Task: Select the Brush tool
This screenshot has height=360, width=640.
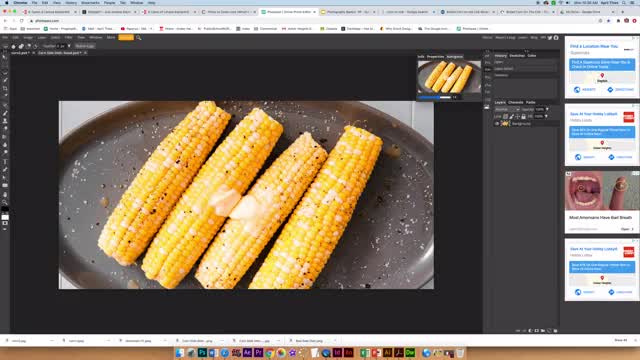Action: pos(5,113)
